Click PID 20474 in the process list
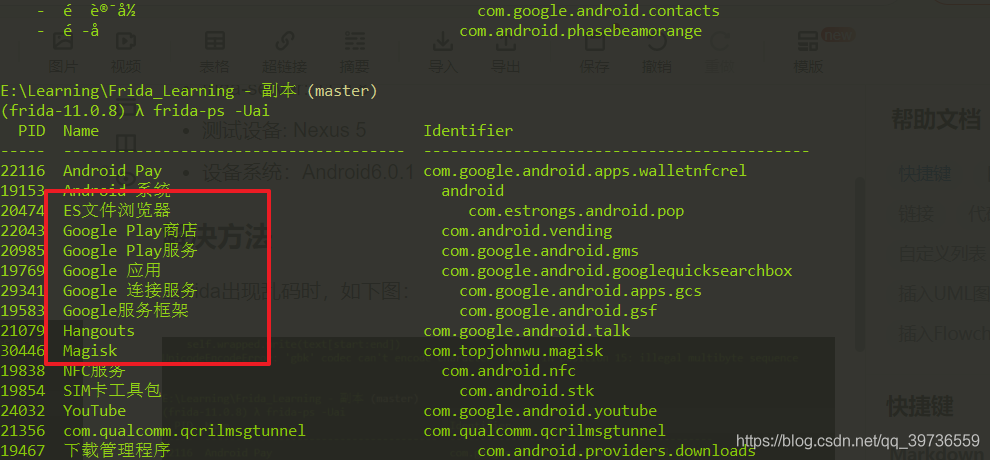The image size is (990, 460). pos(23,211)
